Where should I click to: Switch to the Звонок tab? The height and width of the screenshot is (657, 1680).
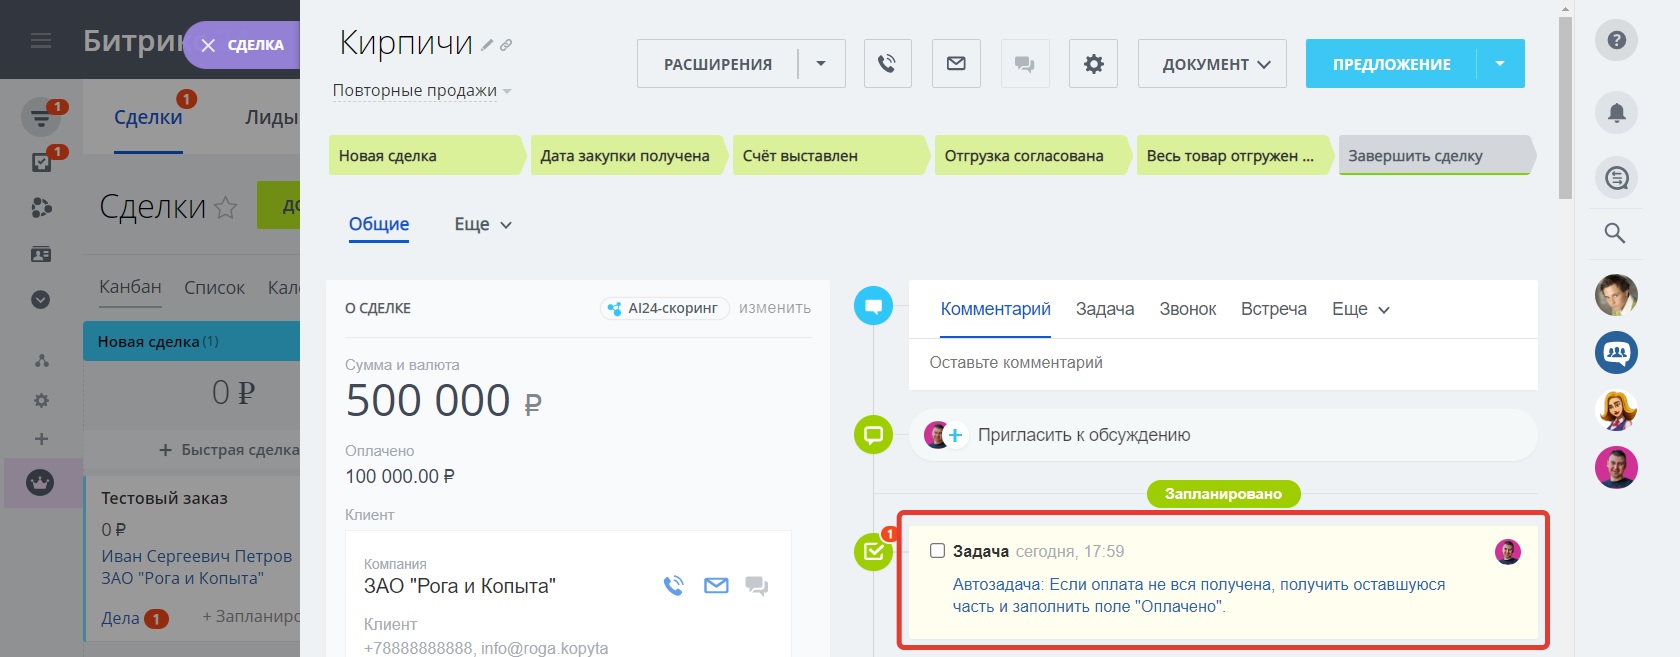point(1187,309)
